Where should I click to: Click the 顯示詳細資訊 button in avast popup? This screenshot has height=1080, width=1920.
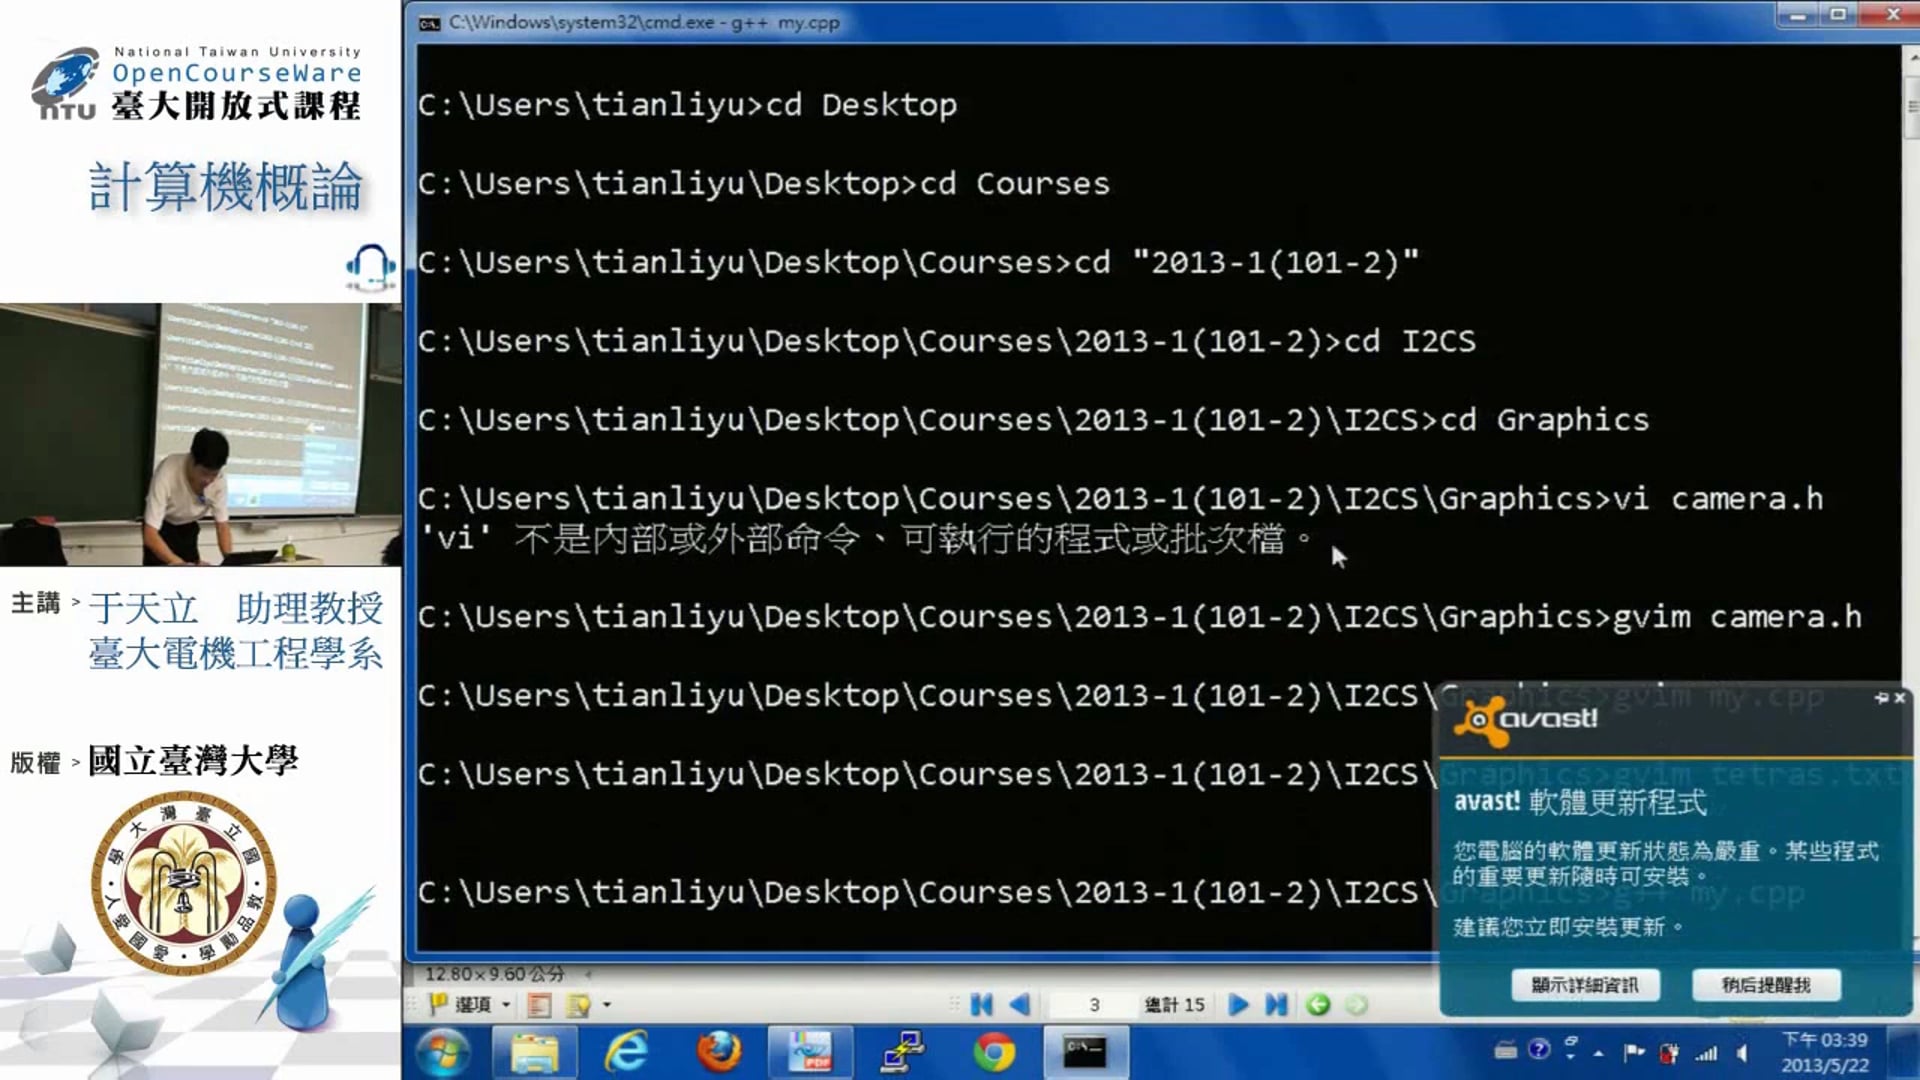point(1585,985)
